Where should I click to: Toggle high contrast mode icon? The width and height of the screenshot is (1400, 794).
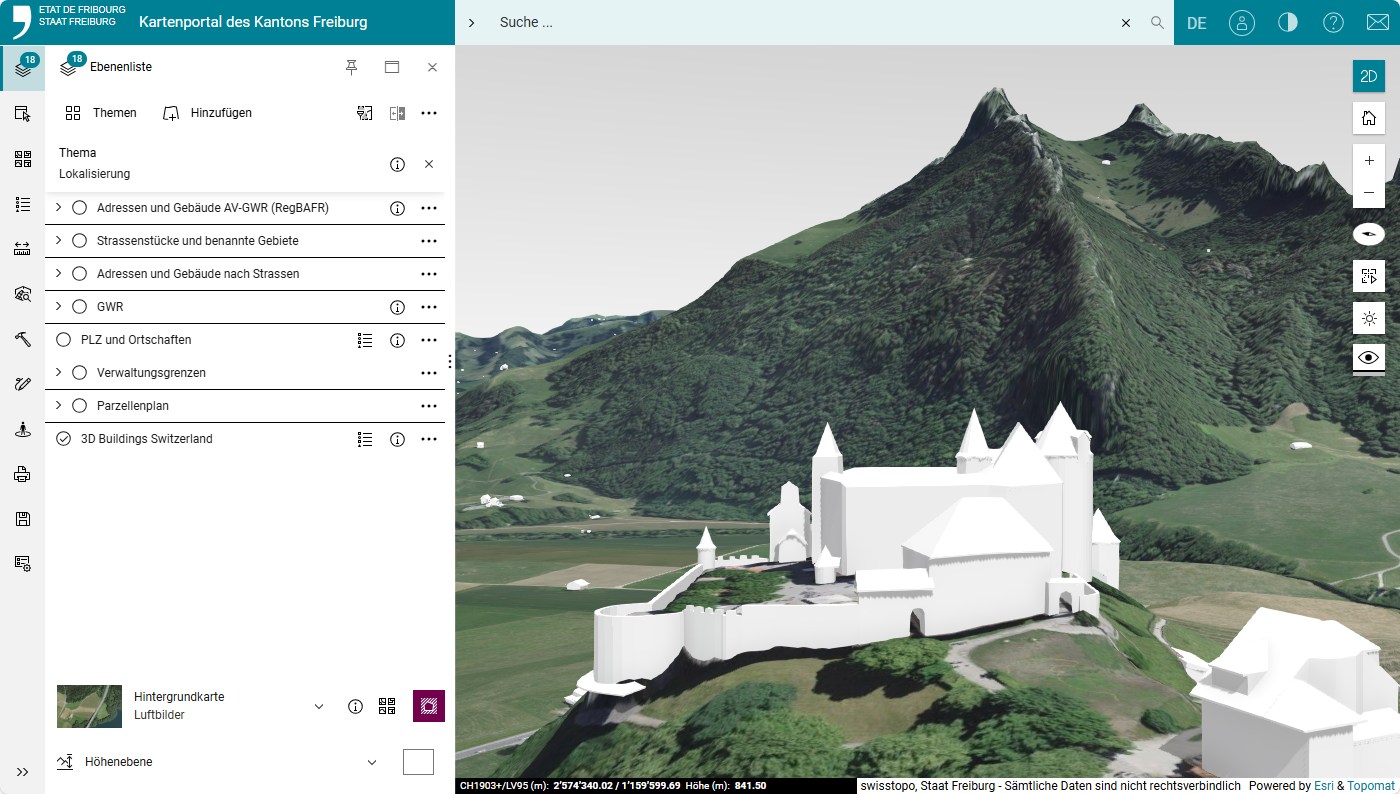(1287, 22)
